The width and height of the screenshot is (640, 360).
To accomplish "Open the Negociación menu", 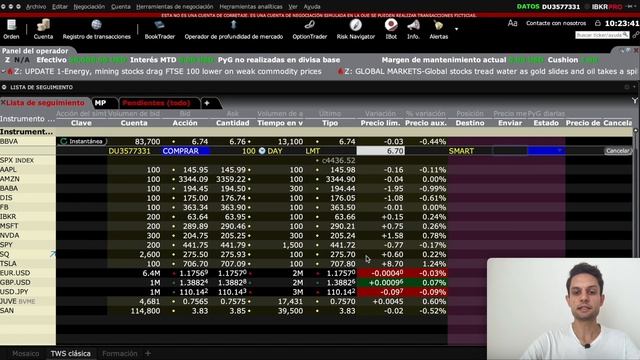I will click(x=89, y=7).
